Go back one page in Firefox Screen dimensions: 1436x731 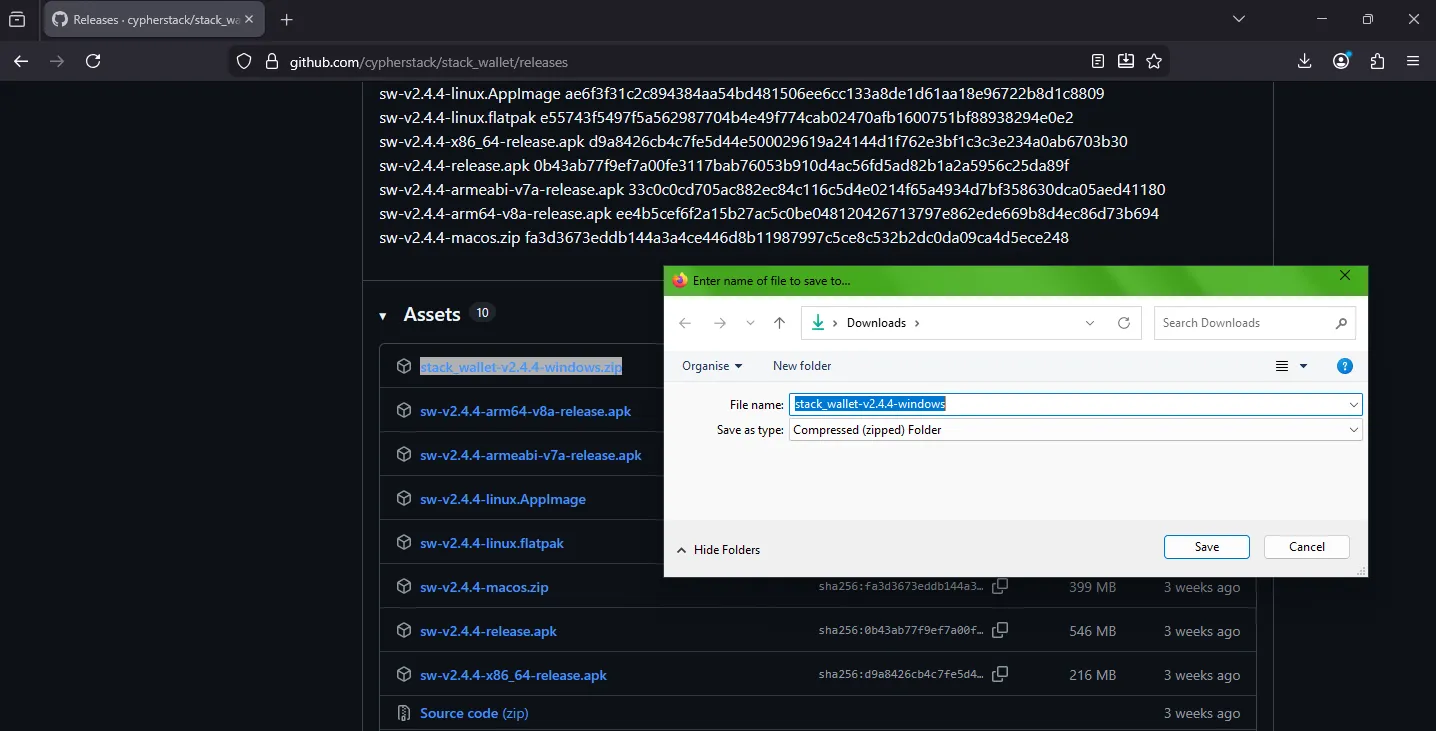click(21, 61)
